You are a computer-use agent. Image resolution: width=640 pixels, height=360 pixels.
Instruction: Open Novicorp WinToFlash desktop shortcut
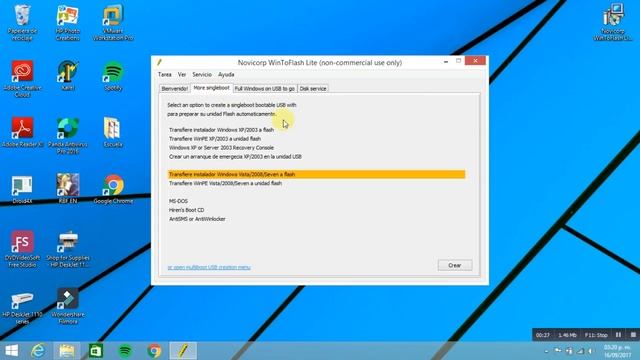click(x=613, y=22)
